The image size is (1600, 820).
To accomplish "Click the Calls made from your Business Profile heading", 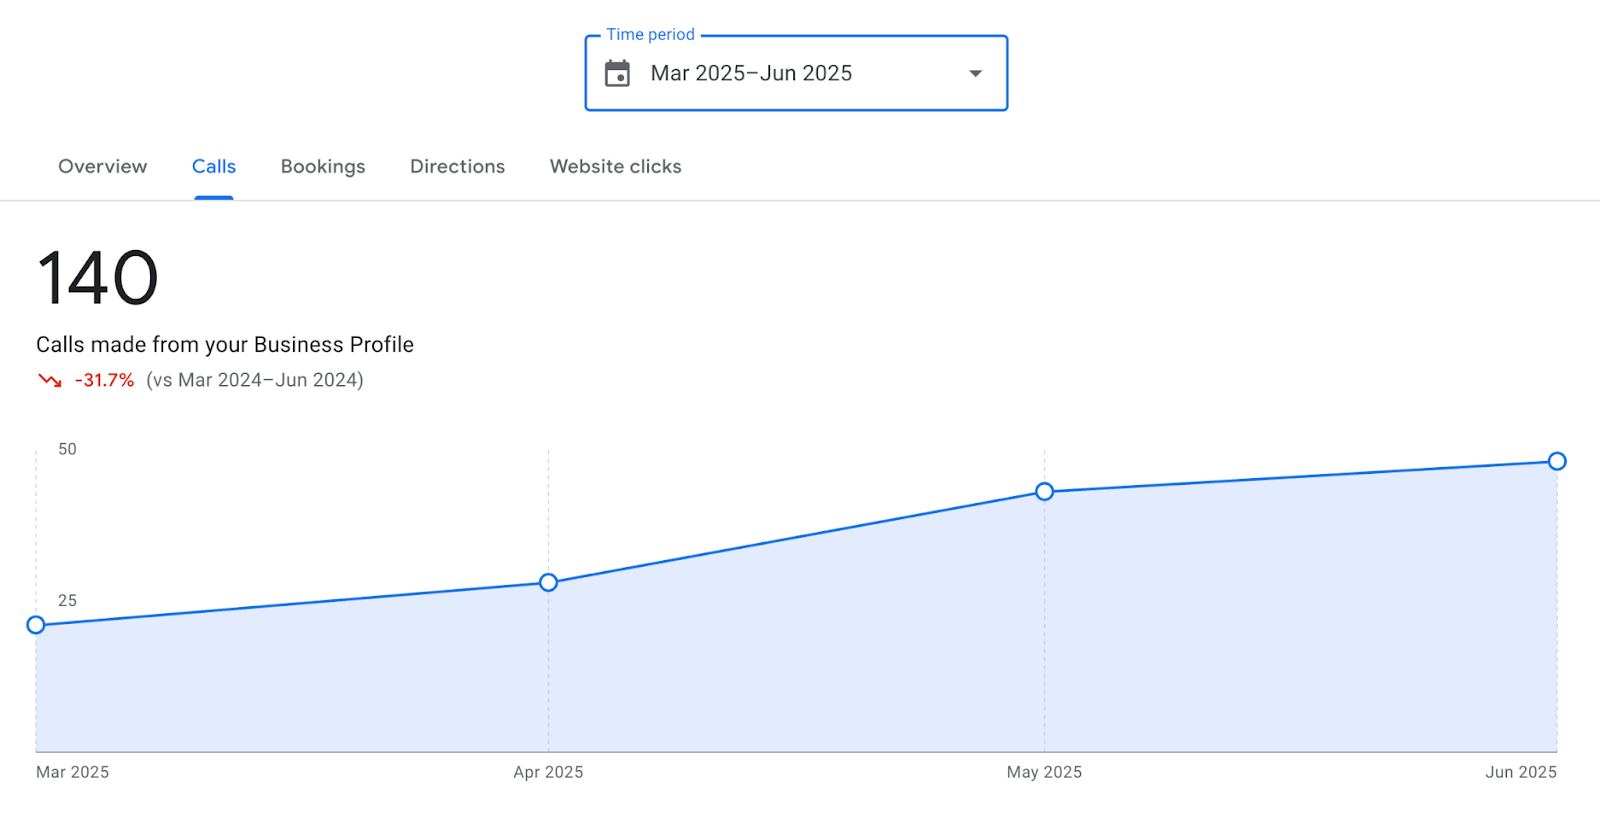I will click(225, 345).
